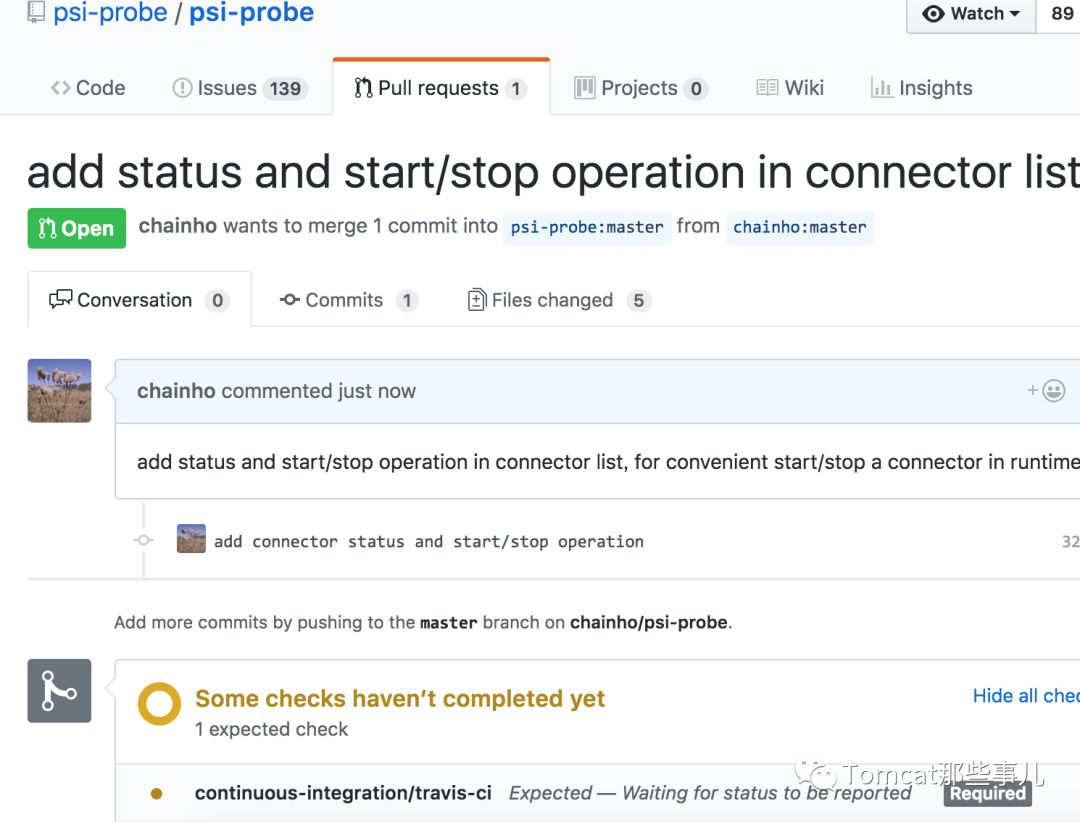Click the chainho/psi-probe repository text
The width and height of the screenshot is (1080, 822).
(x=648, y=622)
